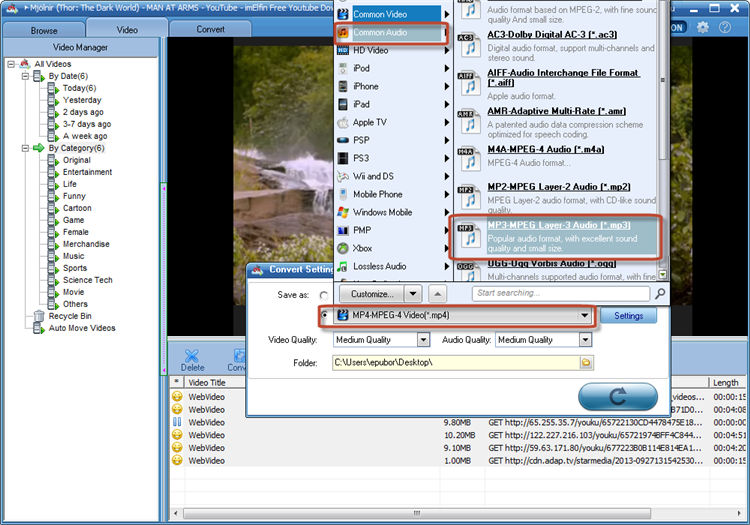Choose M4A-MPEG-4 Audio format link

click(x=546, y=149)
